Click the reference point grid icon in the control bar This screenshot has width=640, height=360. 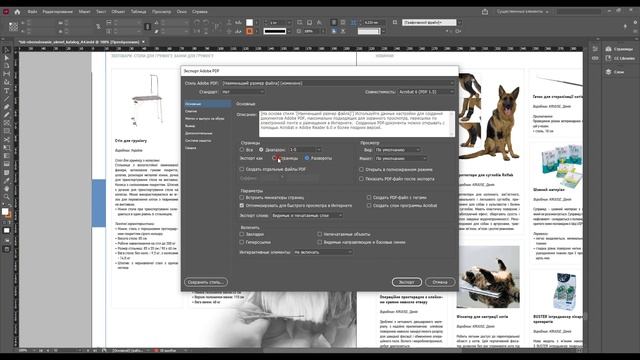pyautogui.click(x=13, y=27)
